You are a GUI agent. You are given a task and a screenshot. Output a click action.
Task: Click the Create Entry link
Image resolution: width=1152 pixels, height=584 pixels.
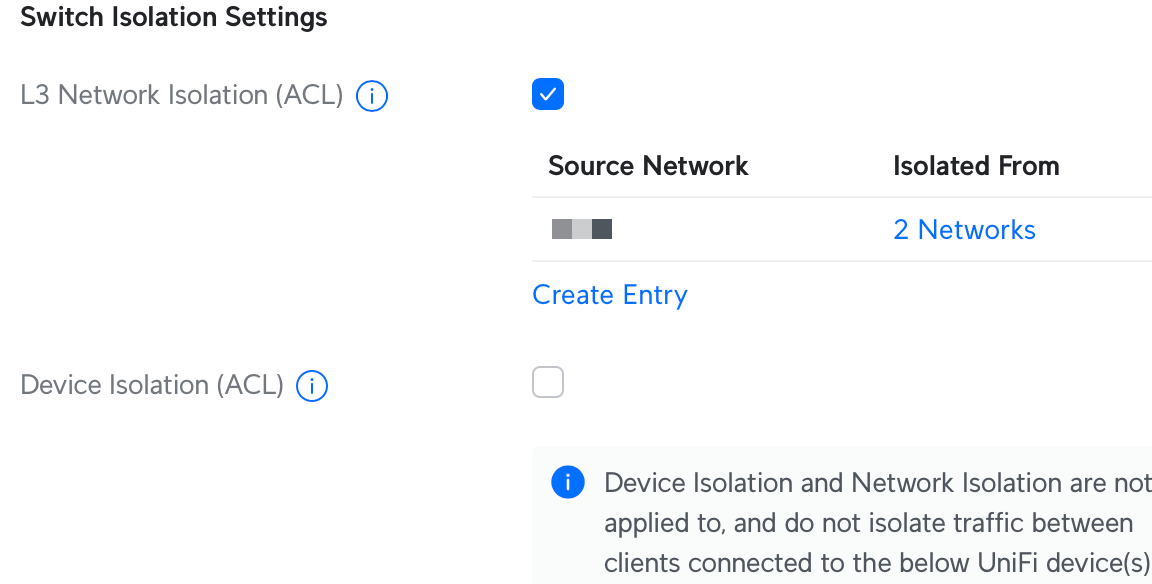[610, 295]
